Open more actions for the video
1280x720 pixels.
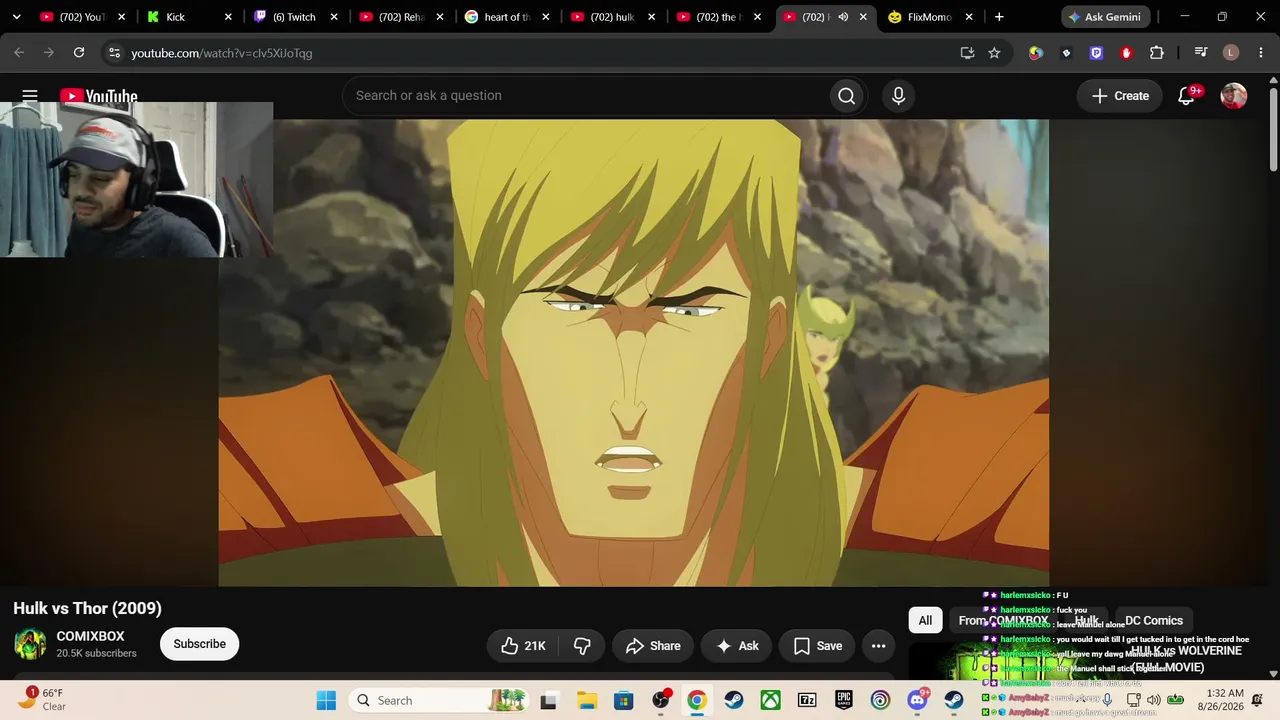pyautogui.click(x=878, y=646)
